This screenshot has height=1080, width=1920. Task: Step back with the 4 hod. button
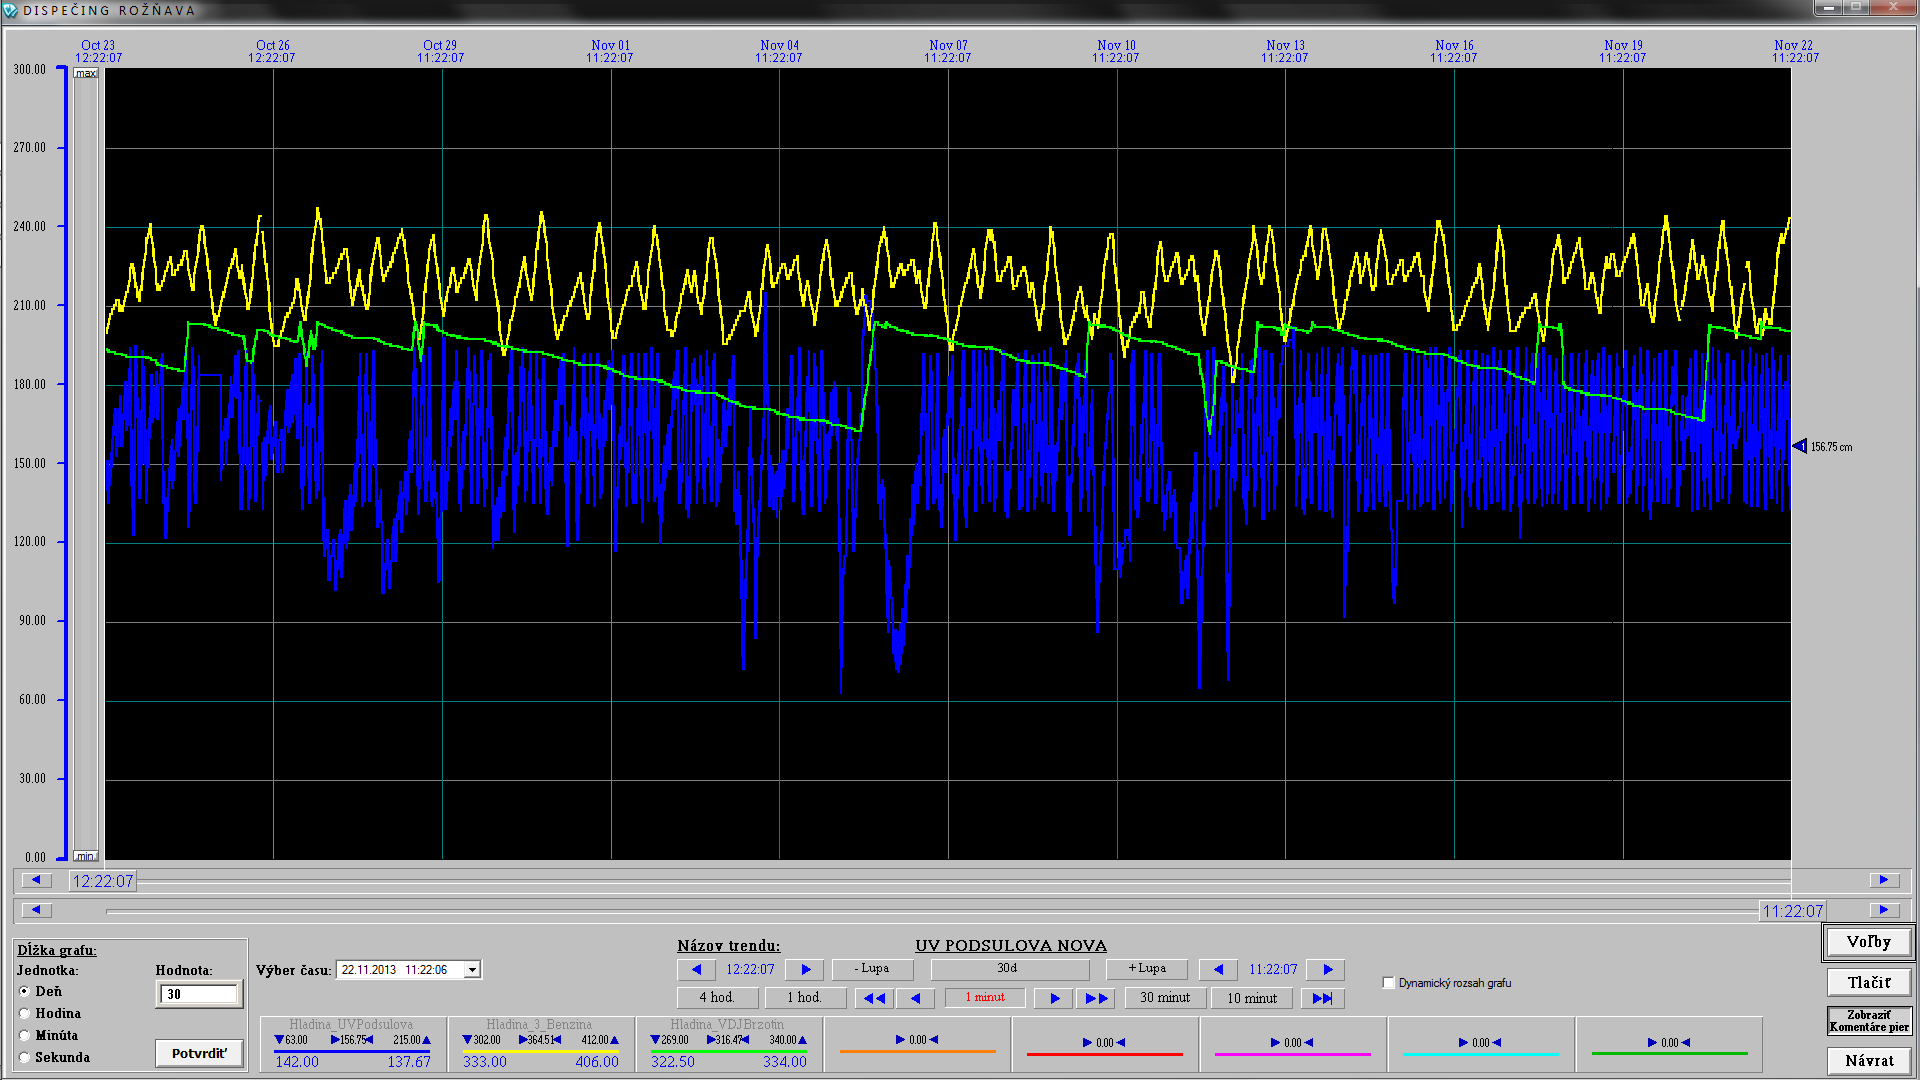point(717,998)
